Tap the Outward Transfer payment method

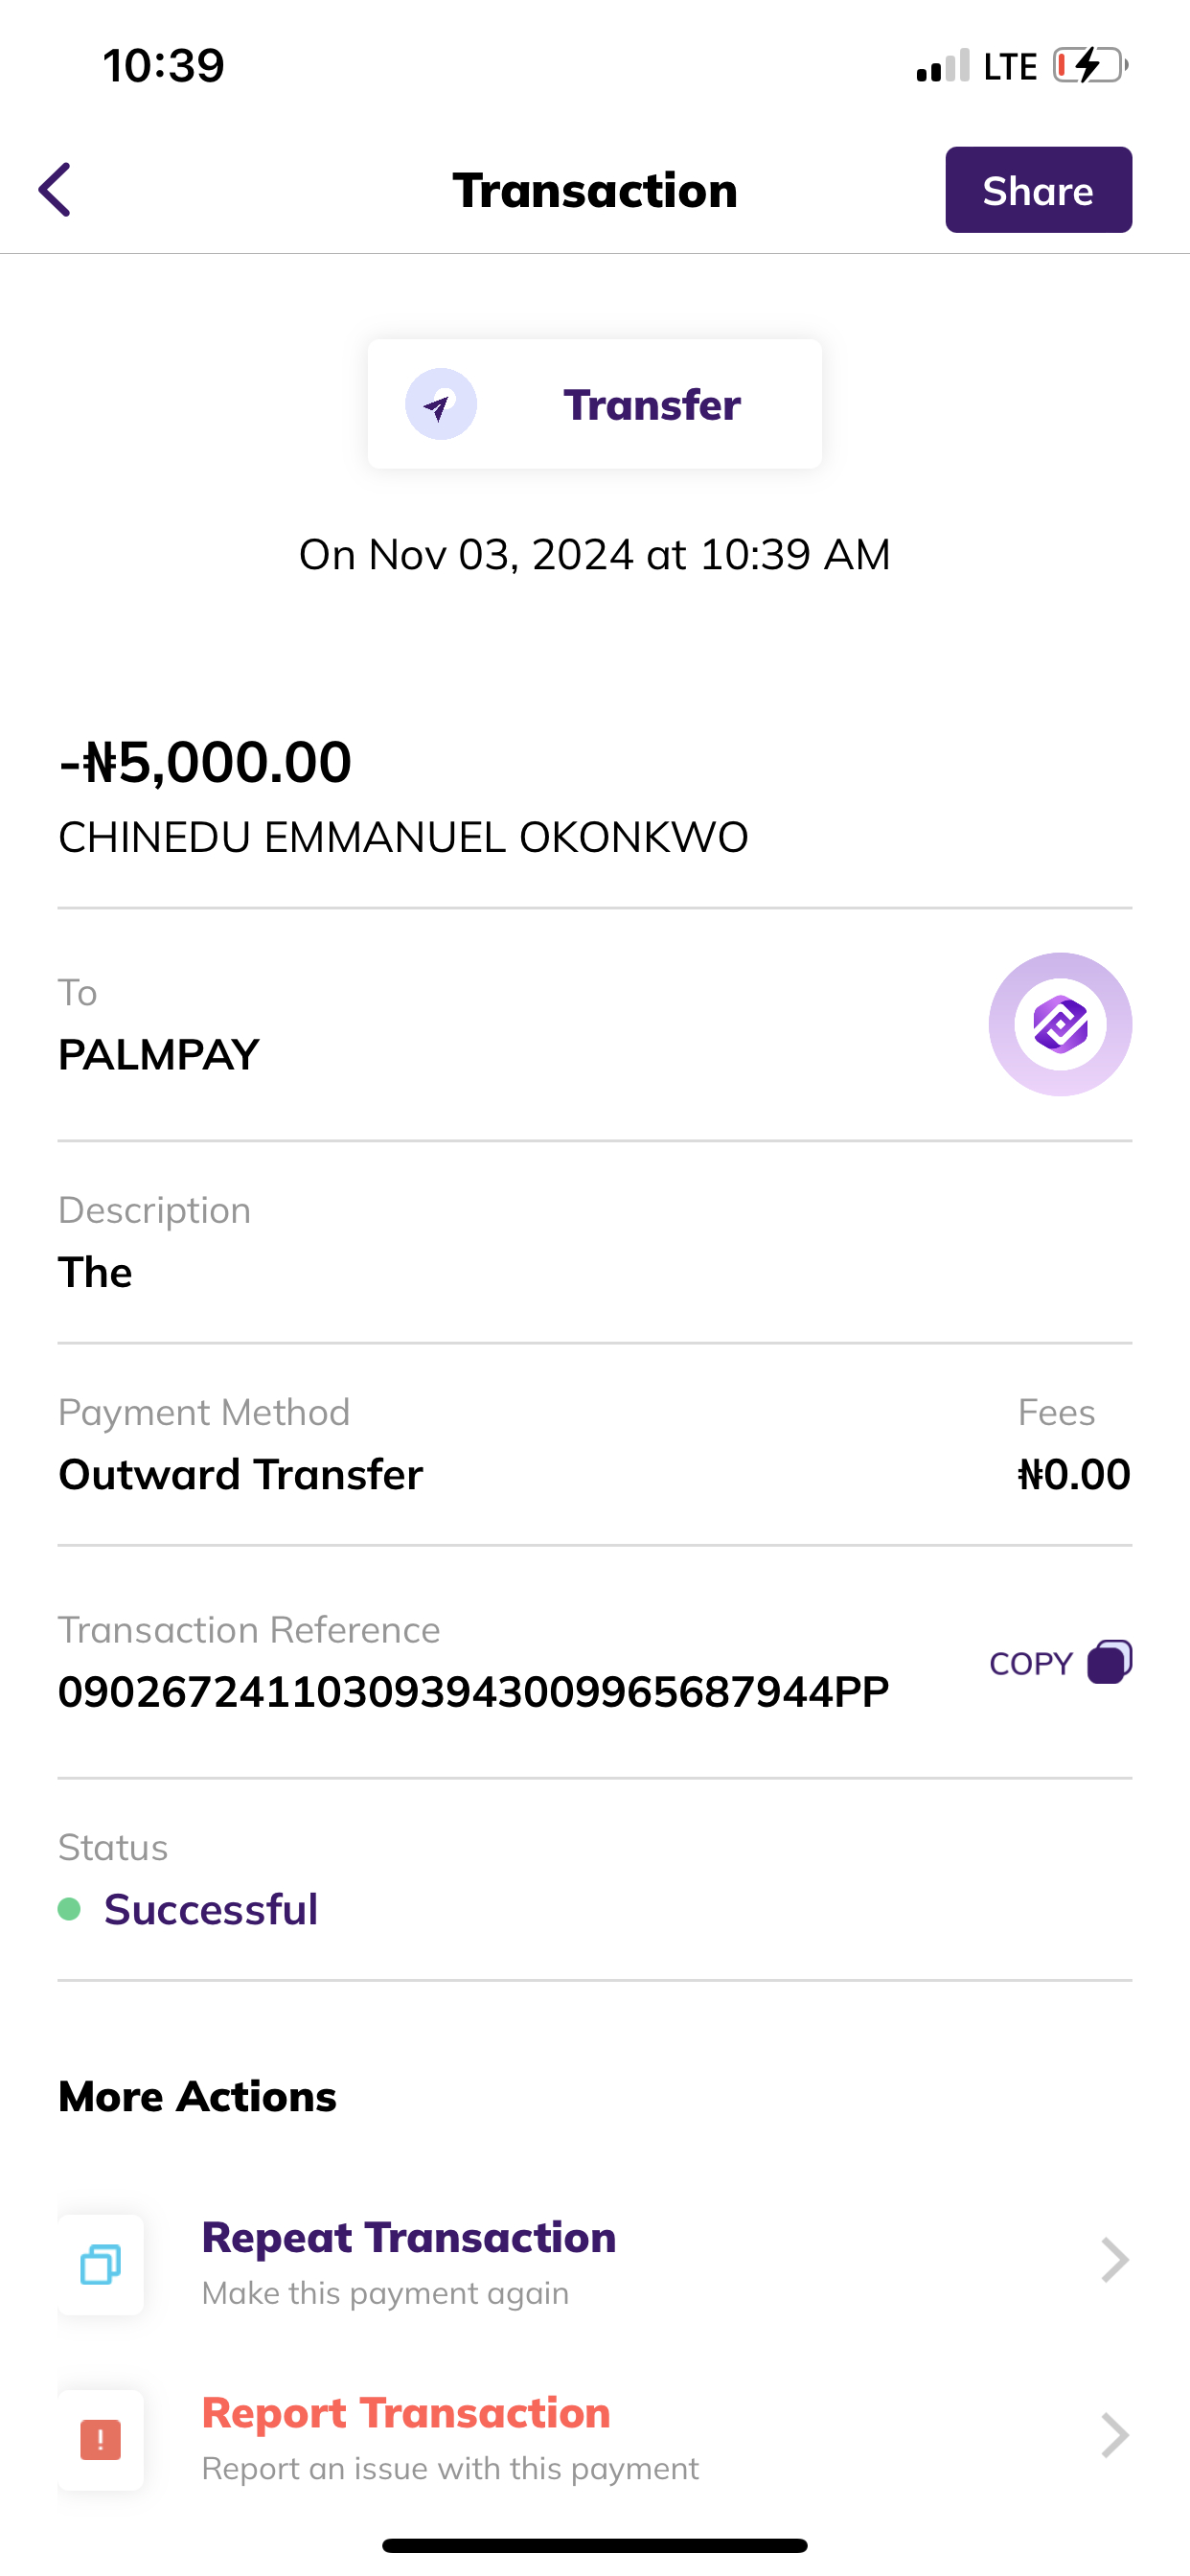tap(240, 1475)
